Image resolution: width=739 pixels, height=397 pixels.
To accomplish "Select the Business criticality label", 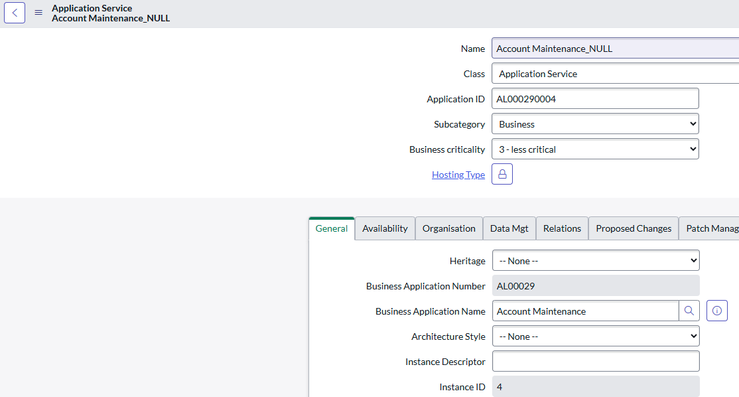I will coord(447,149).
